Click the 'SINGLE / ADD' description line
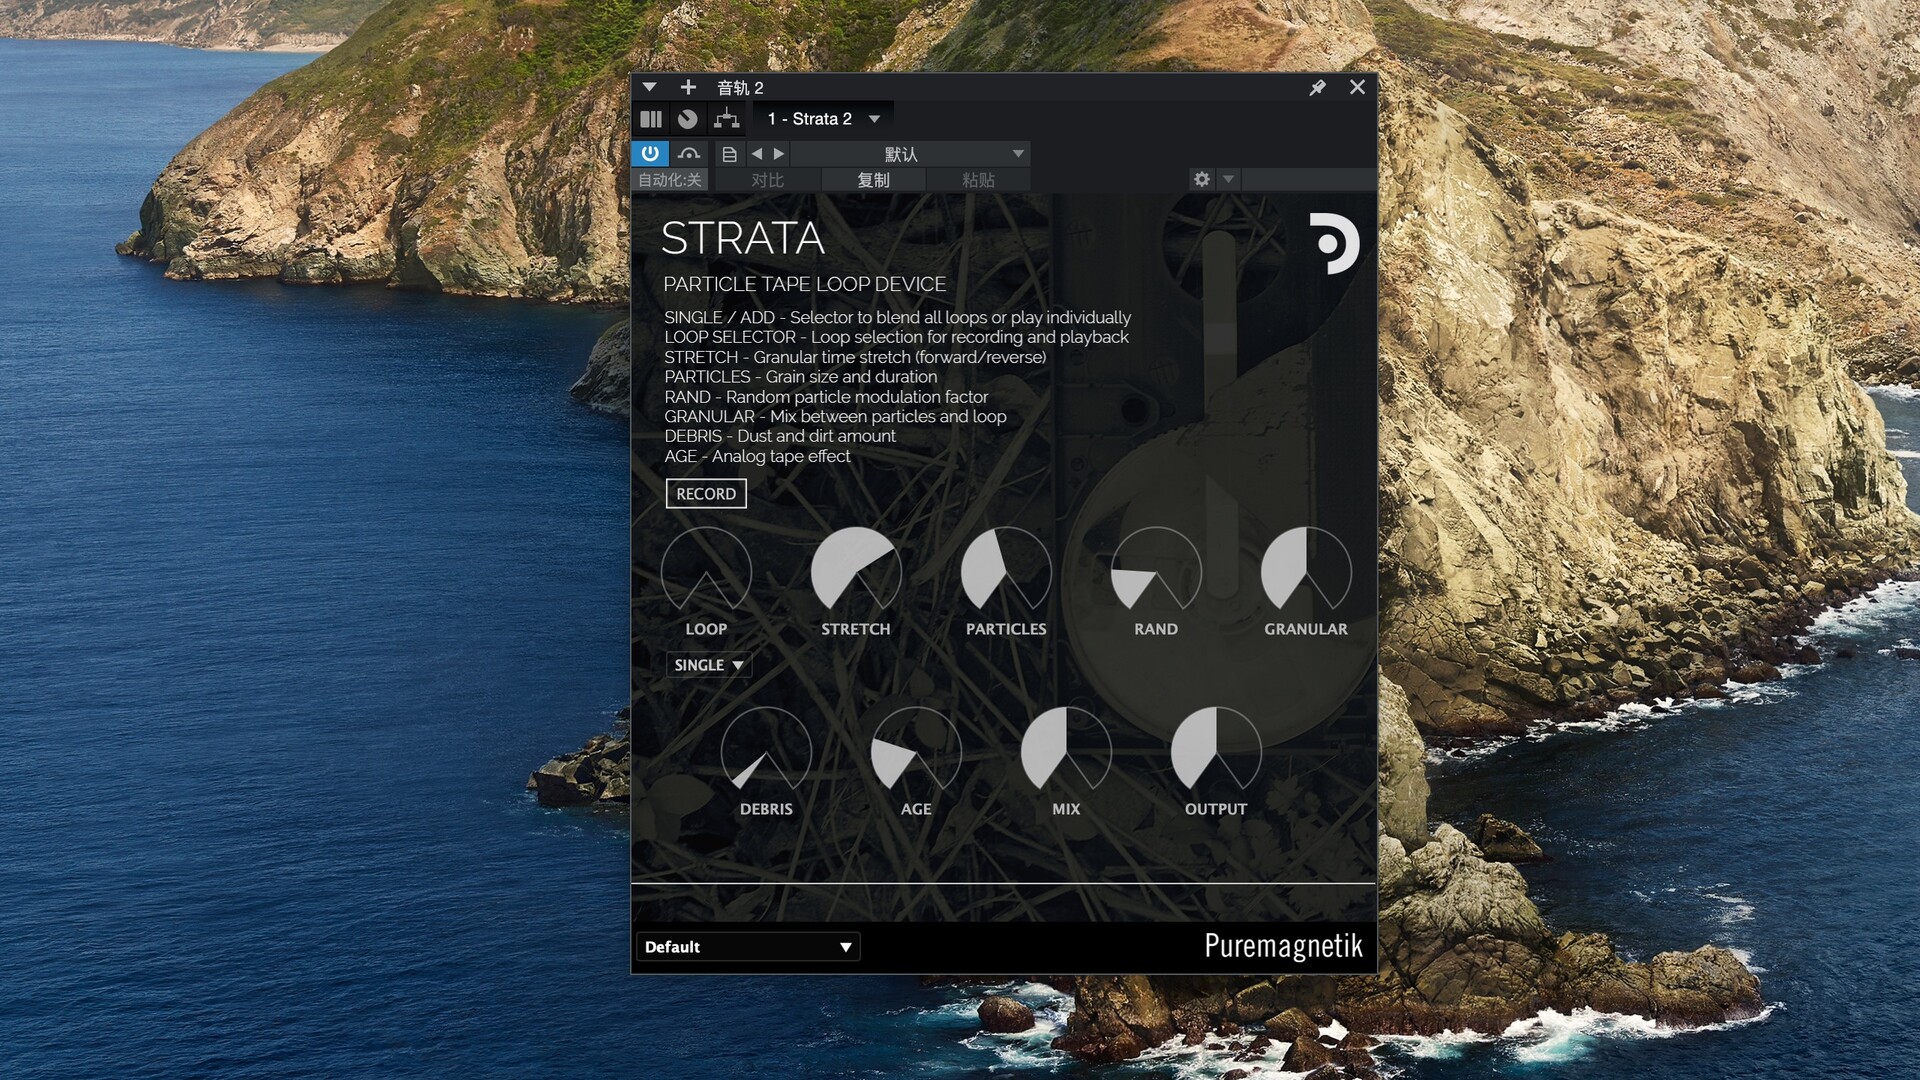Screen dimensions: 1920x1080 [898, 317]
